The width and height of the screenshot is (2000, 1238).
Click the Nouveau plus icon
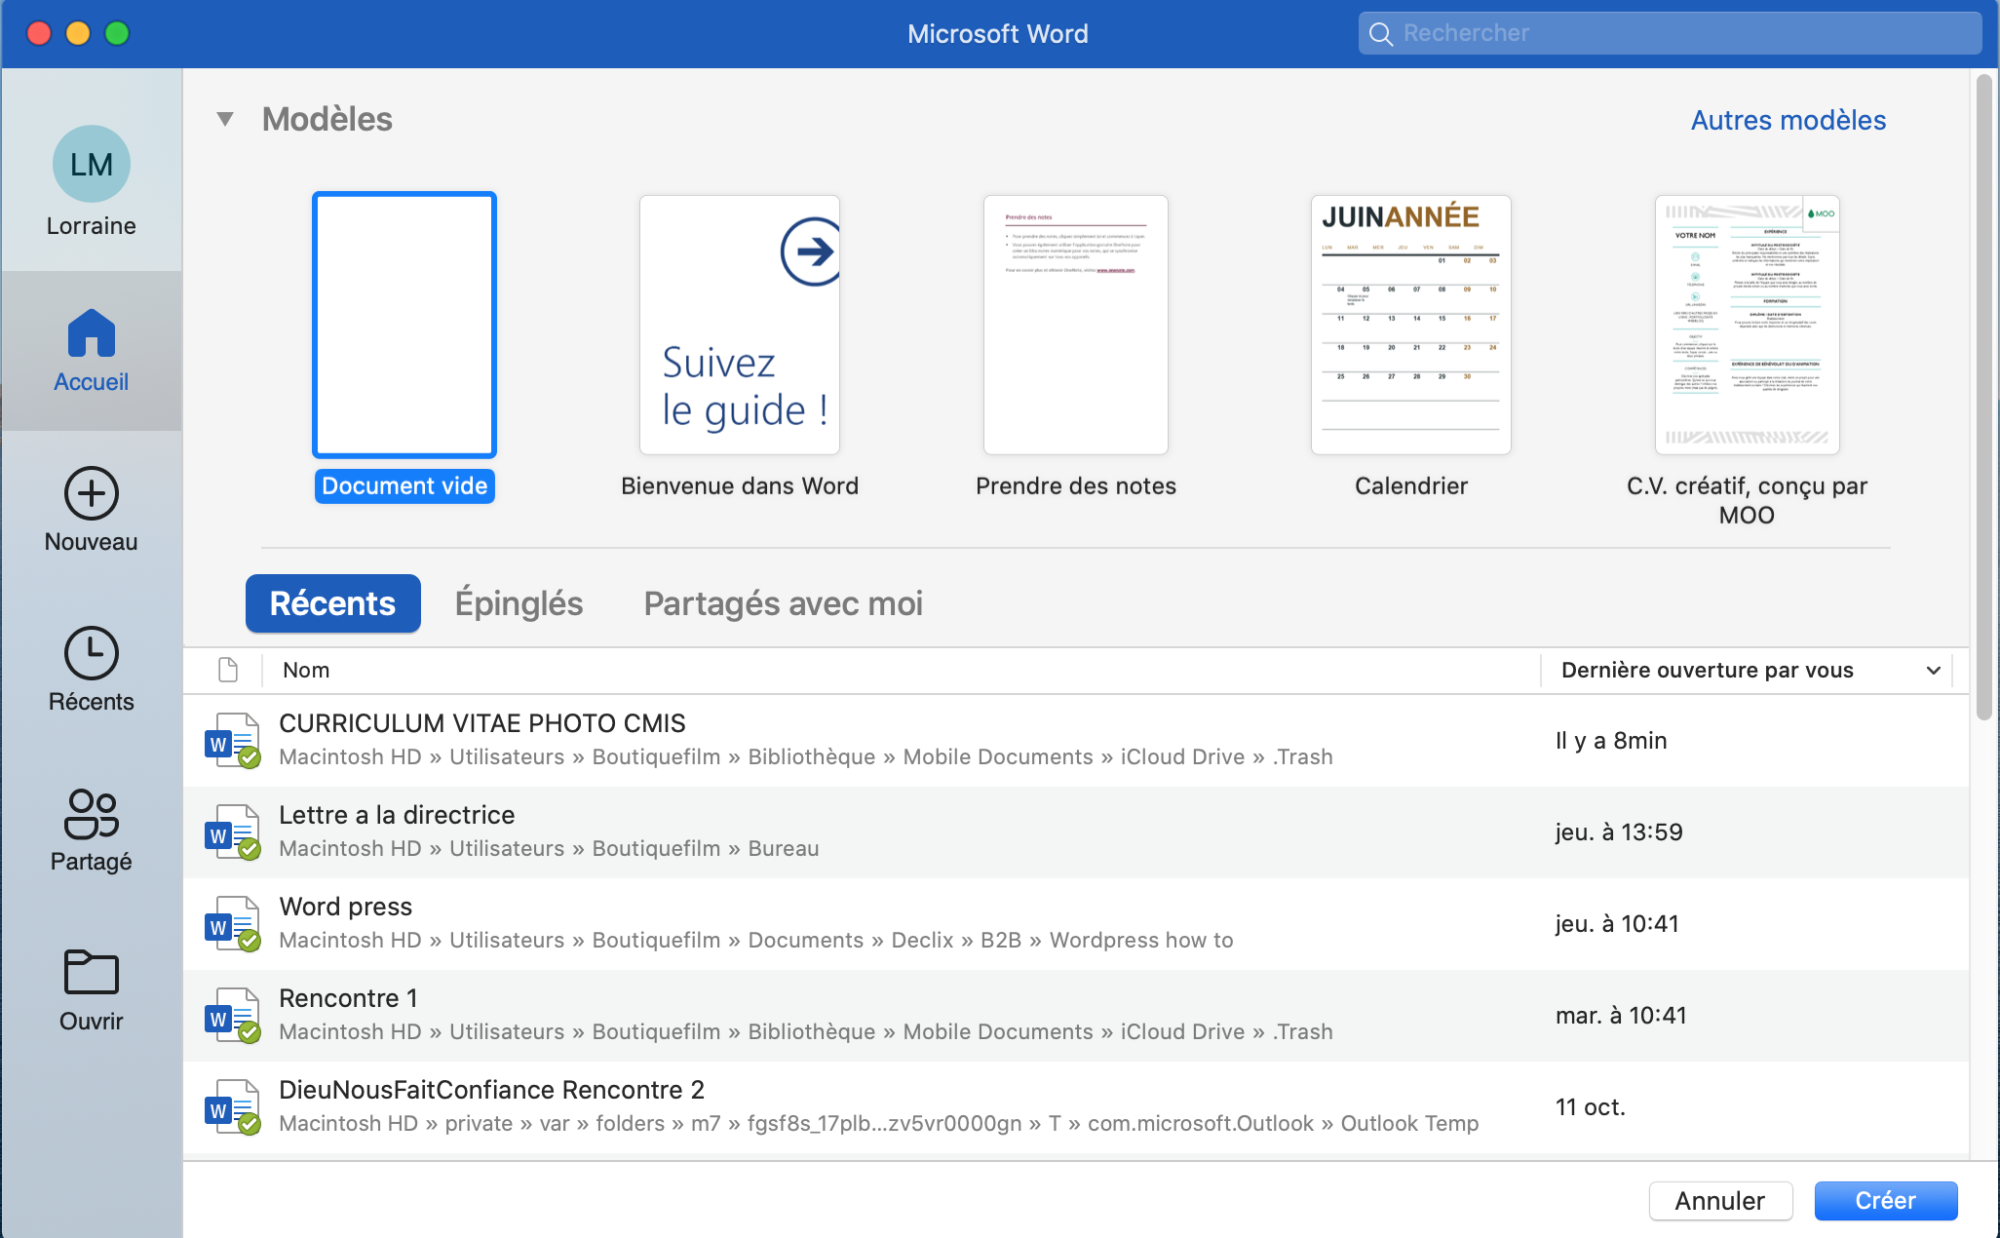click(91, 493)
